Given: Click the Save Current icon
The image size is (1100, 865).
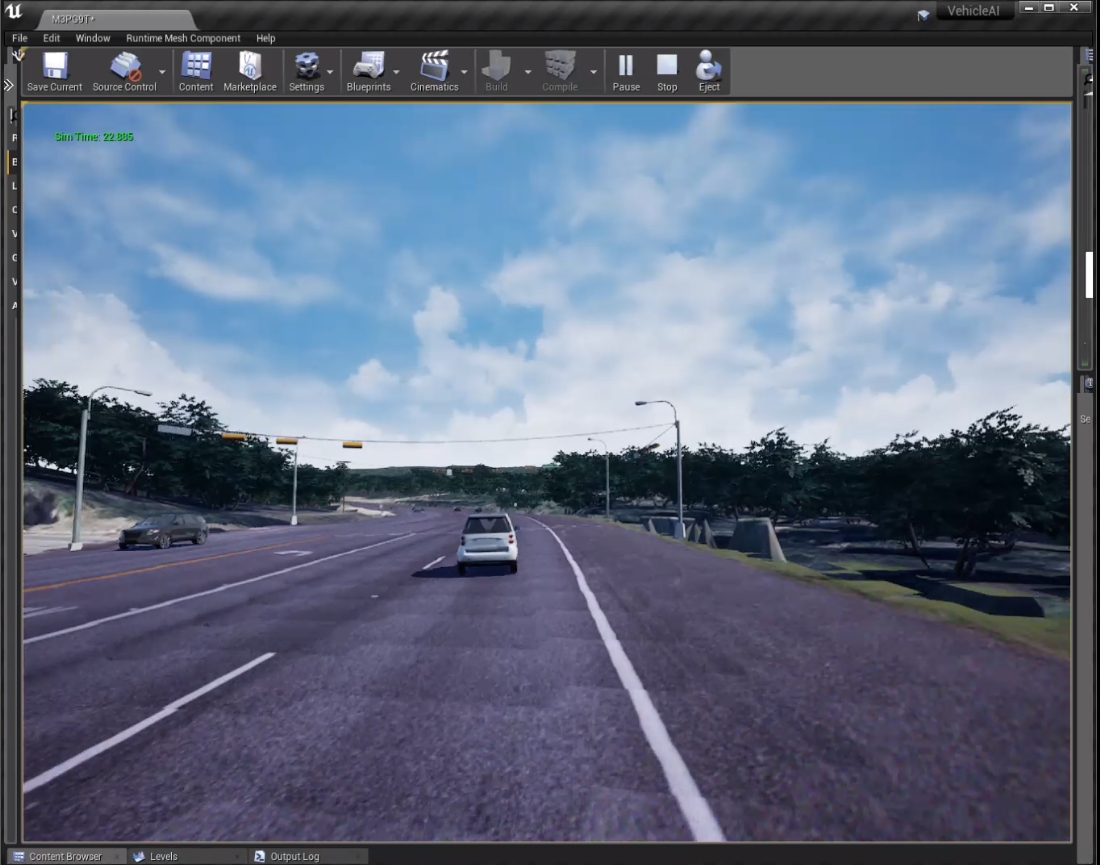Looking at the screenshot, I should 53,65.
